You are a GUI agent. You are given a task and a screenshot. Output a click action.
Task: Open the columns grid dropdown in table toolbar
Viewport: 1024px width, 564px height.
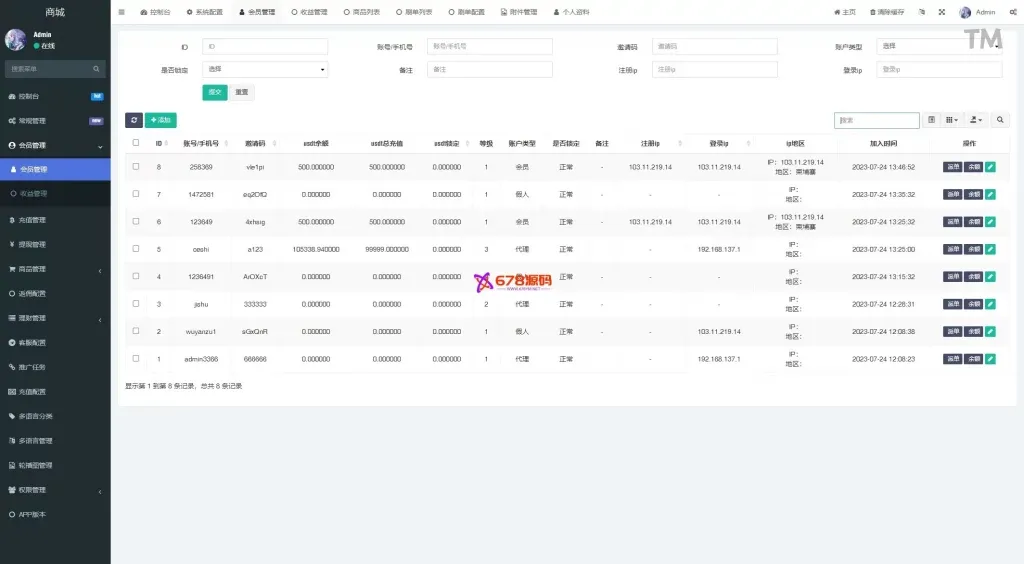[952, 120]
